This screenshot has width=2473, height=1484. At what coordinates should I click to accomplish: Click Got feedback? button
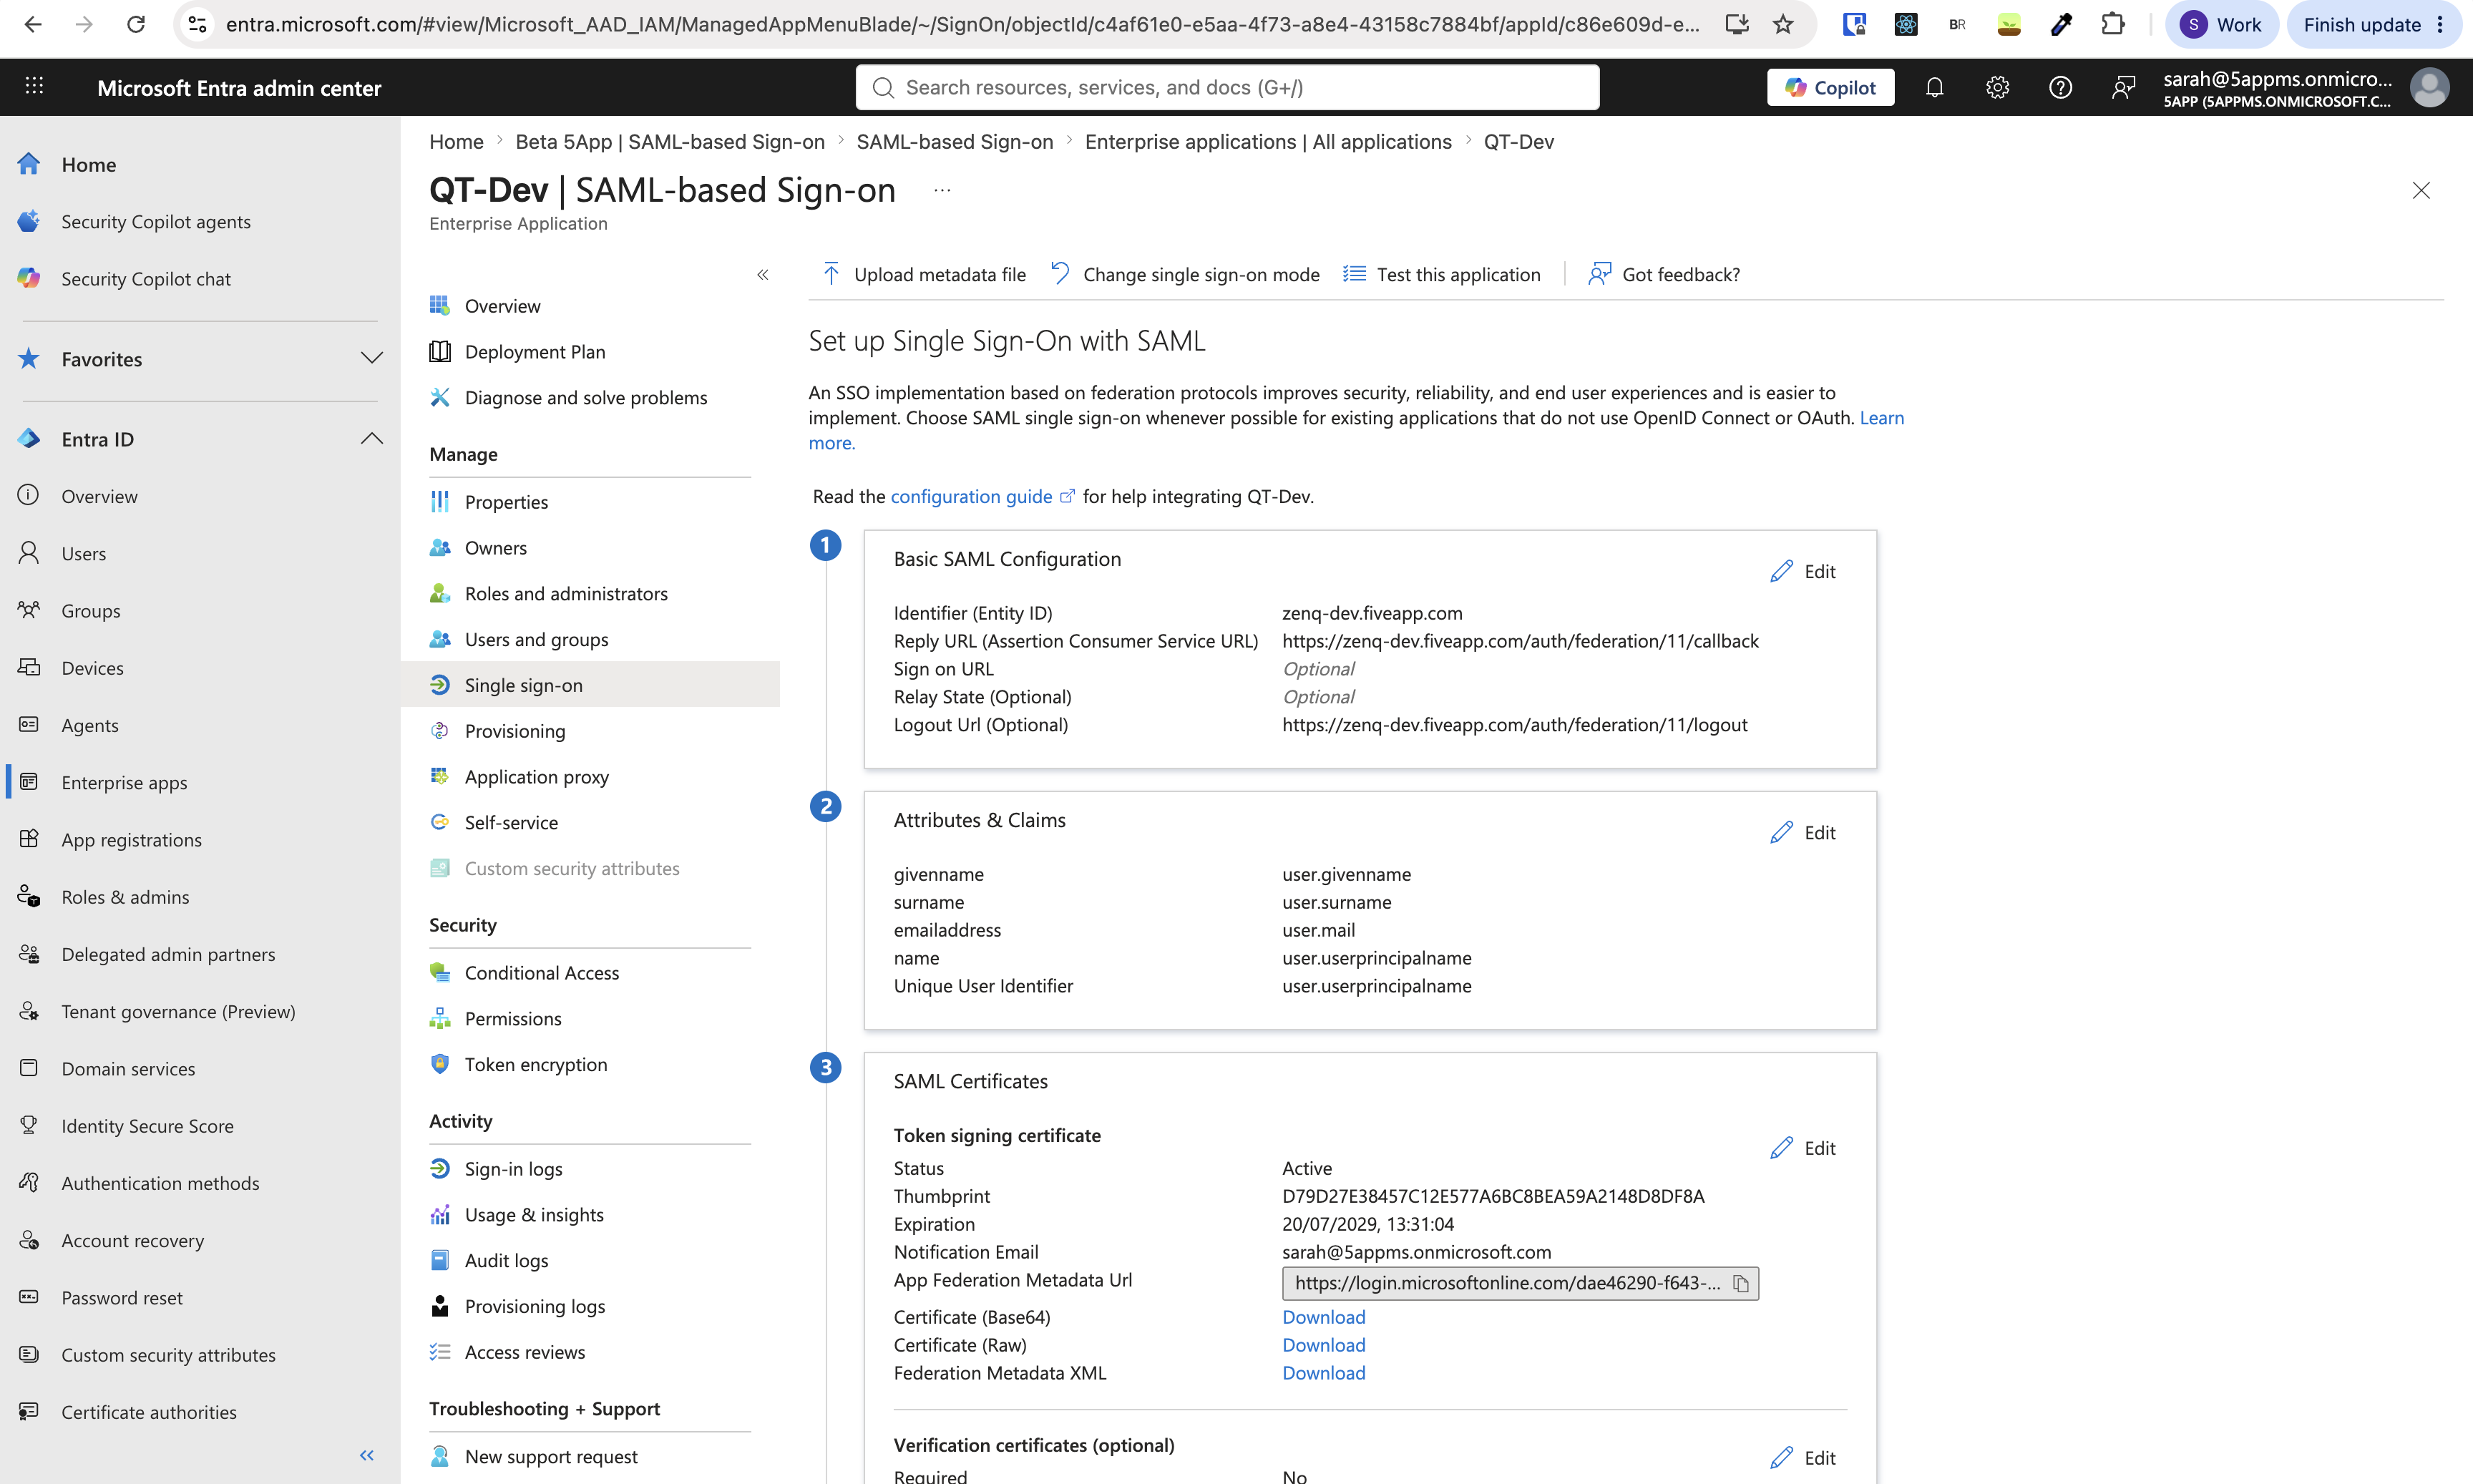[x=1664, y=274]
